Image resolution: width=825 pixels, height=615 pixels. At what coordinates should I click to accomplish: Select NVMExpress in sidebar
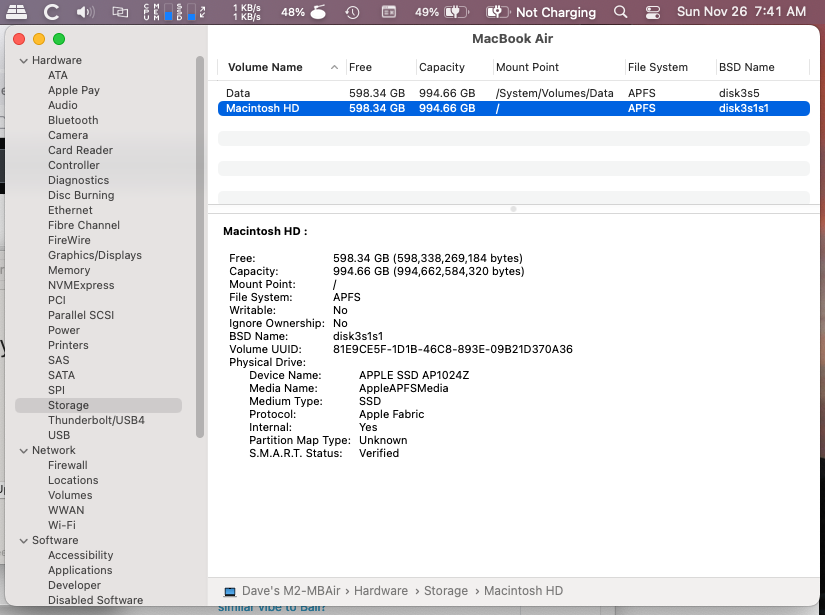tap(81, 285)
